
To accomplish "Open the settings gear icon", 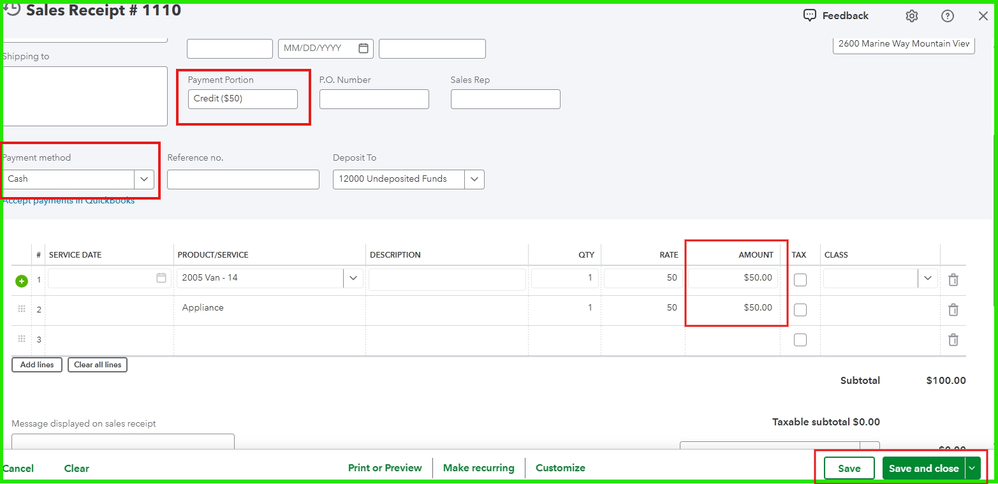I will tap(911, 16).
